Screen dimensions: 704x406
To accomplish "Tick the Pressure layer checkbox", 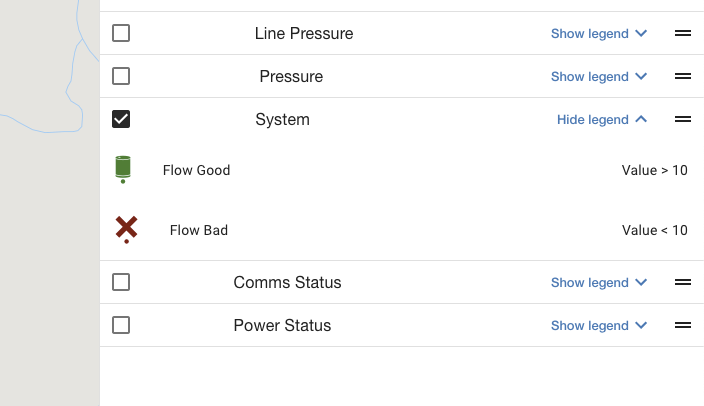I will (x=121, y=76).
